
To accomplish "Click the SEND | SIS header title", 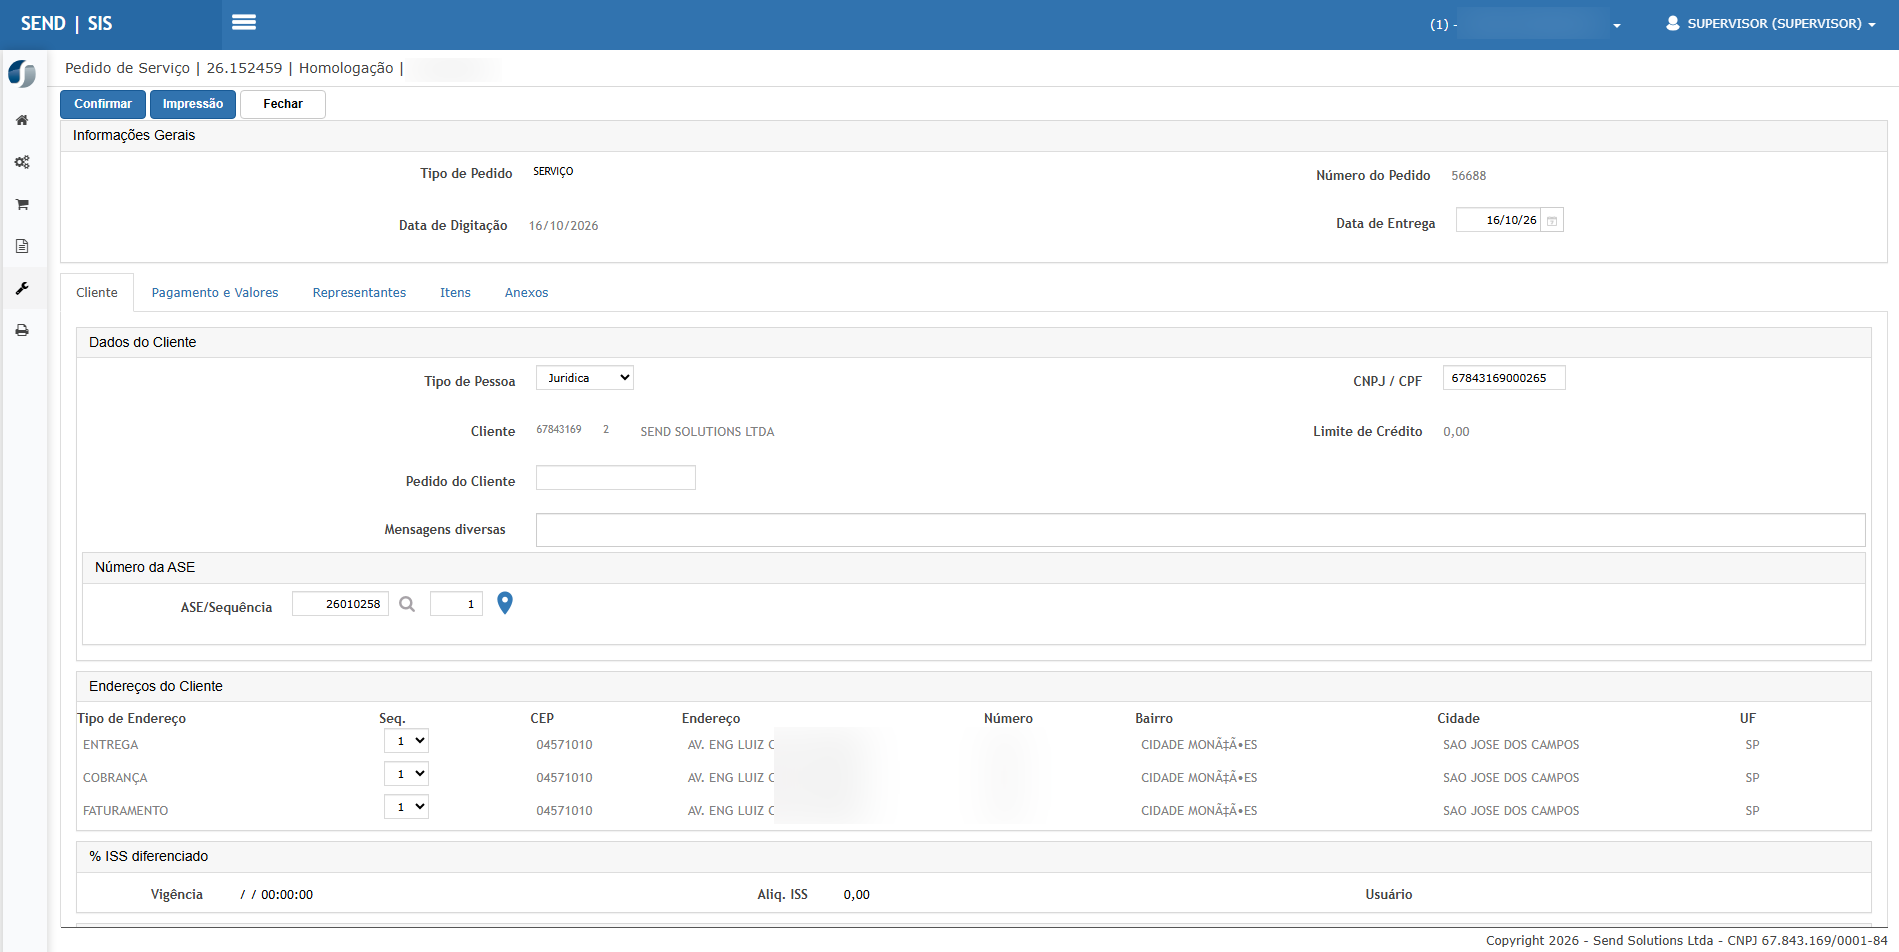I will (66, 23).
